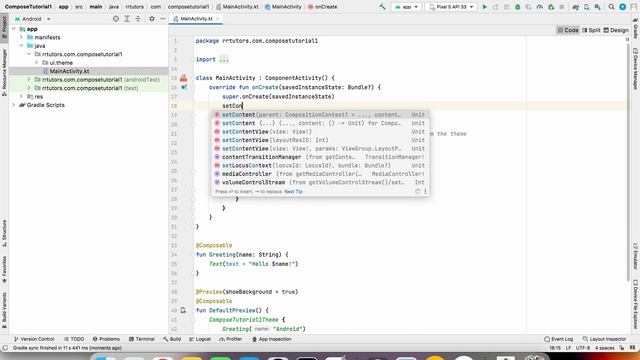Screen dimensions: 640x360
Task: Click the Attach Debugger to Process icon
Action: 551,7
